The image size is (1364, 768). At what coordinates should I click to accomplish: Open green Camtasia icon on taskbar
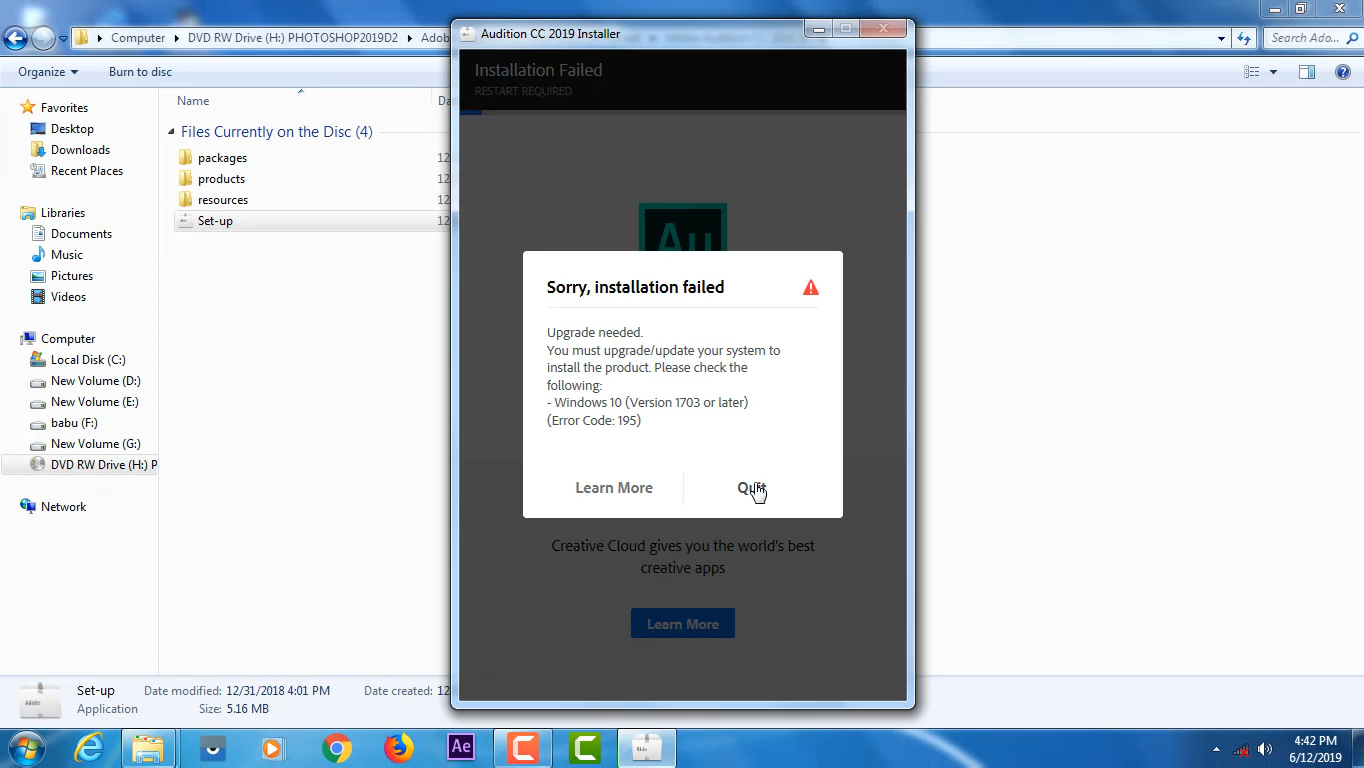585,748
